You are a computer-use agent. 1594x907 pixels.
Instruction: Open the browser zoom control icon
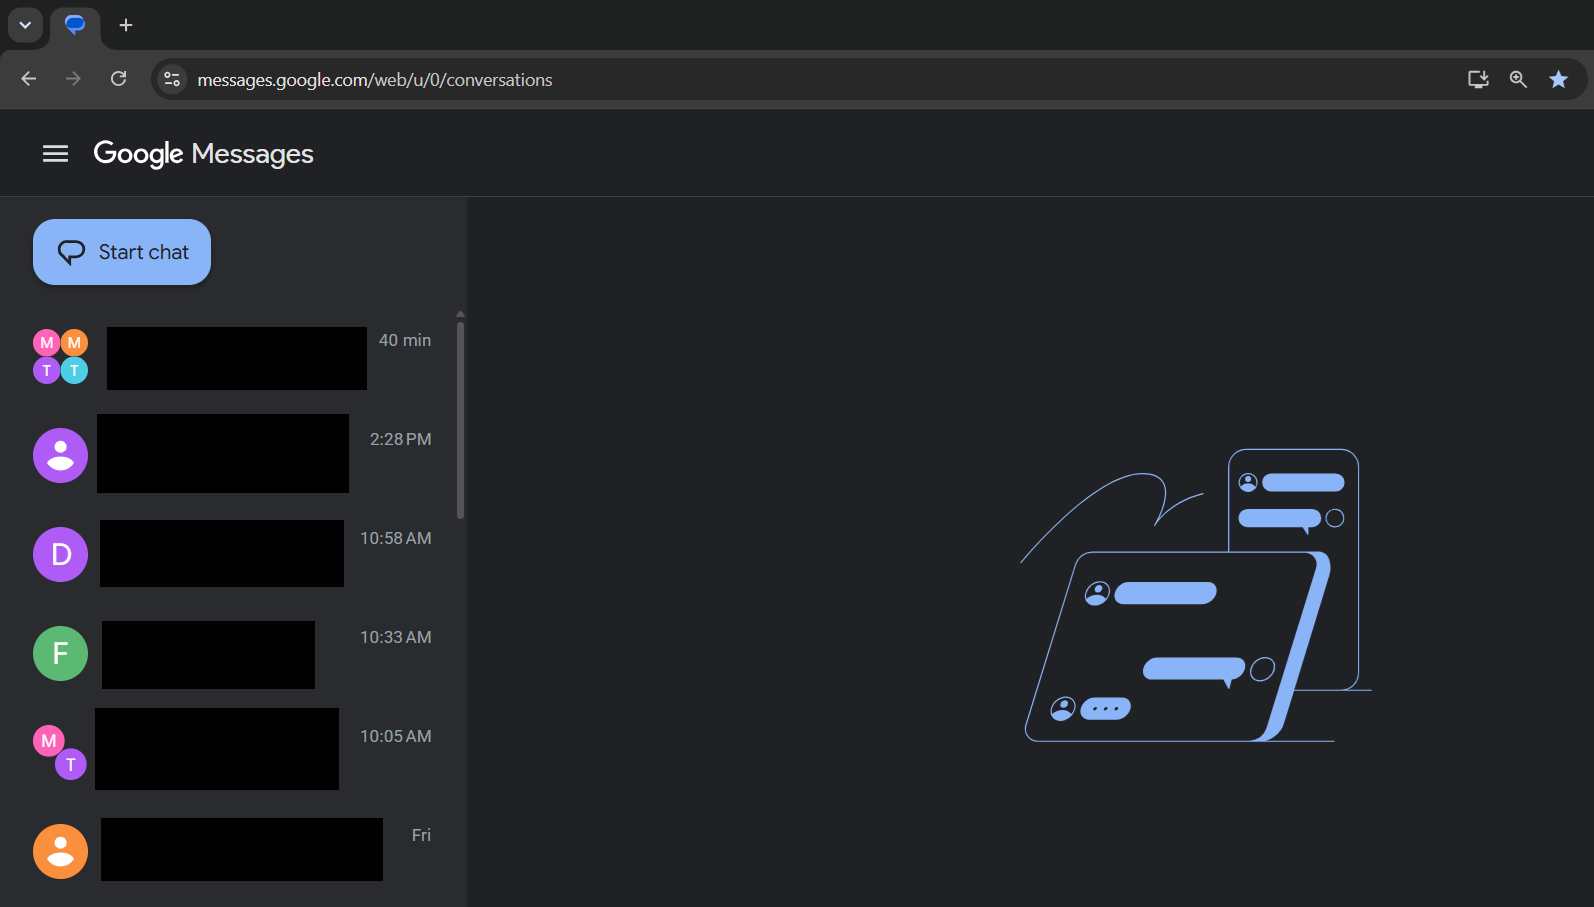(1518, 79)
